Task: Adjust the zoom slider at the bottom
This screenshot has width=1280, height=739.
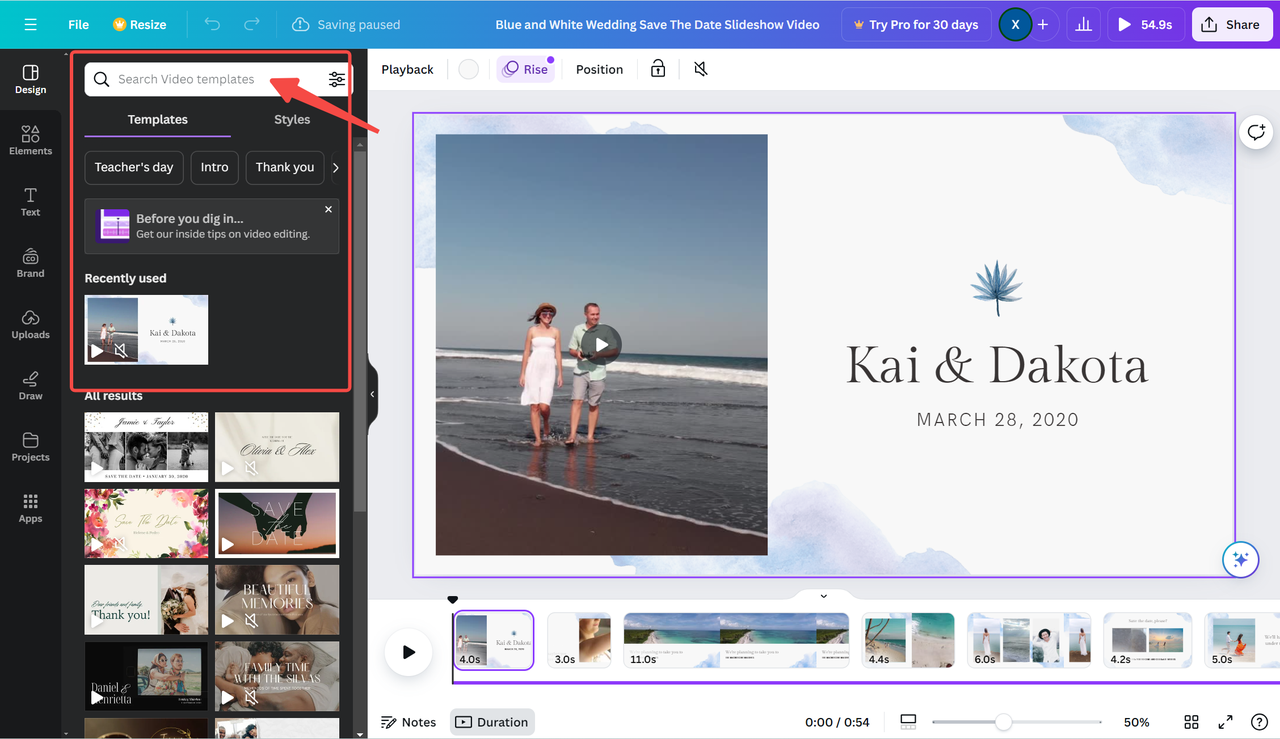Action: click(1003, 721)
